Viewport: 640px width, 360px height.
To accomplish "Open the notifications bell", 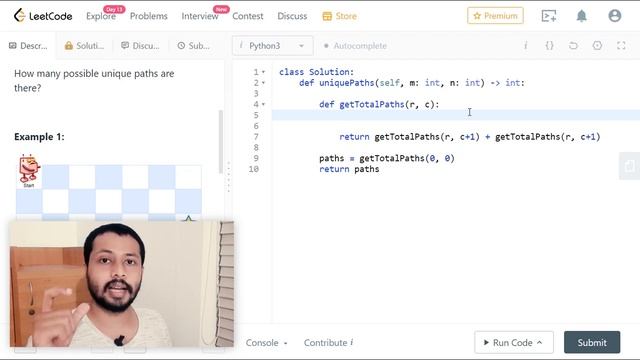I will coord(582,16).
